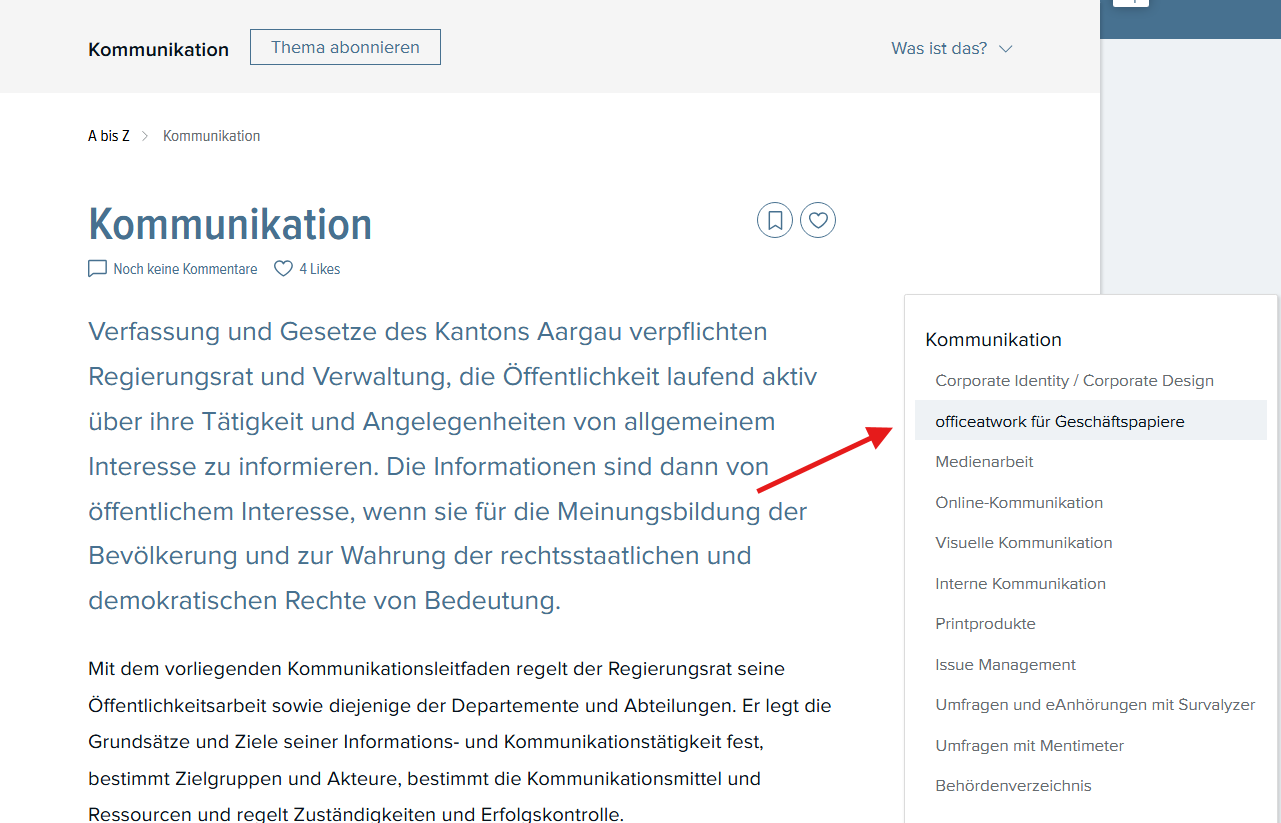Choose Printprodukte from the navigation list

pos(986,624)
